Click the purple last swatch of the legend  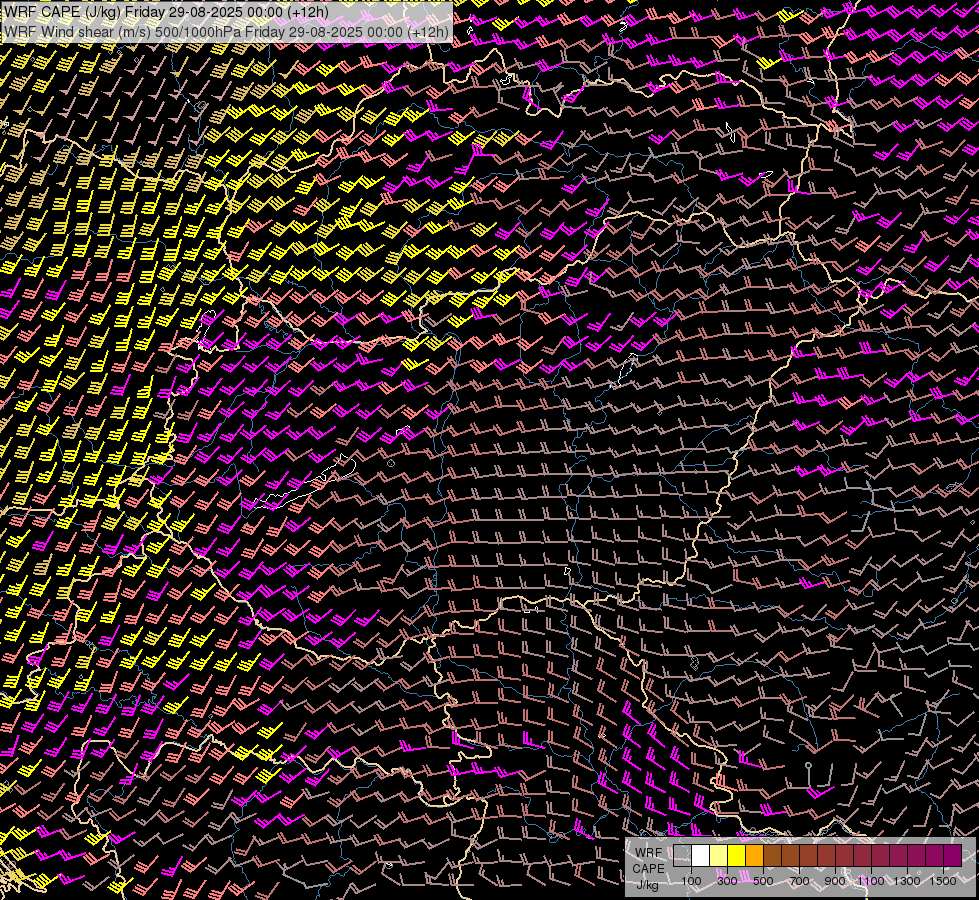point(953,856)
